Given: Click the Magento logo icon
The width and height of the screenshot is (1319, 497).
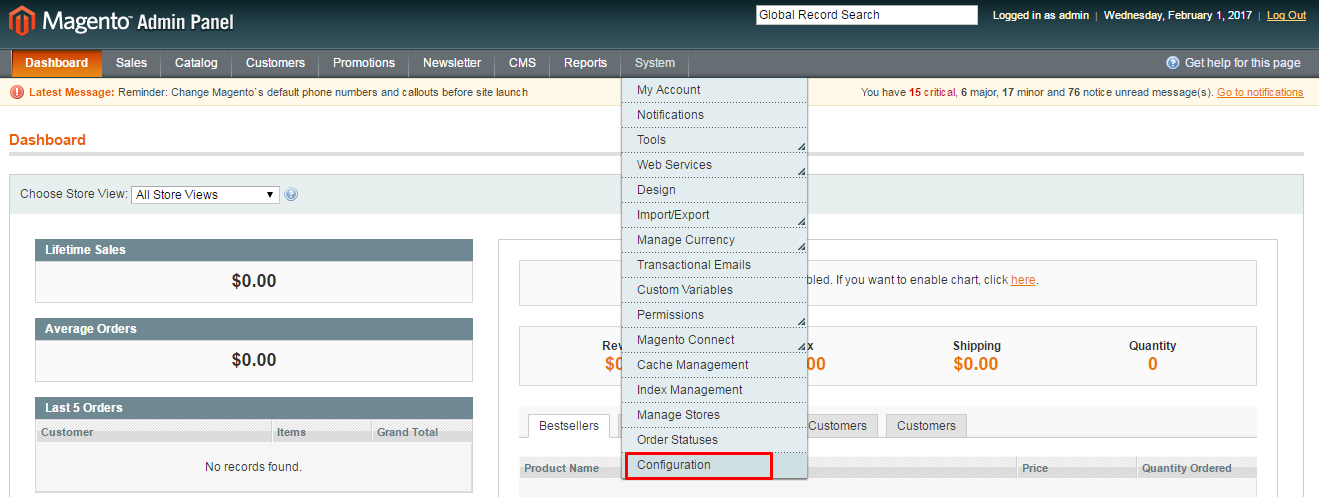Looking at the screenshot, I should 22,20.
